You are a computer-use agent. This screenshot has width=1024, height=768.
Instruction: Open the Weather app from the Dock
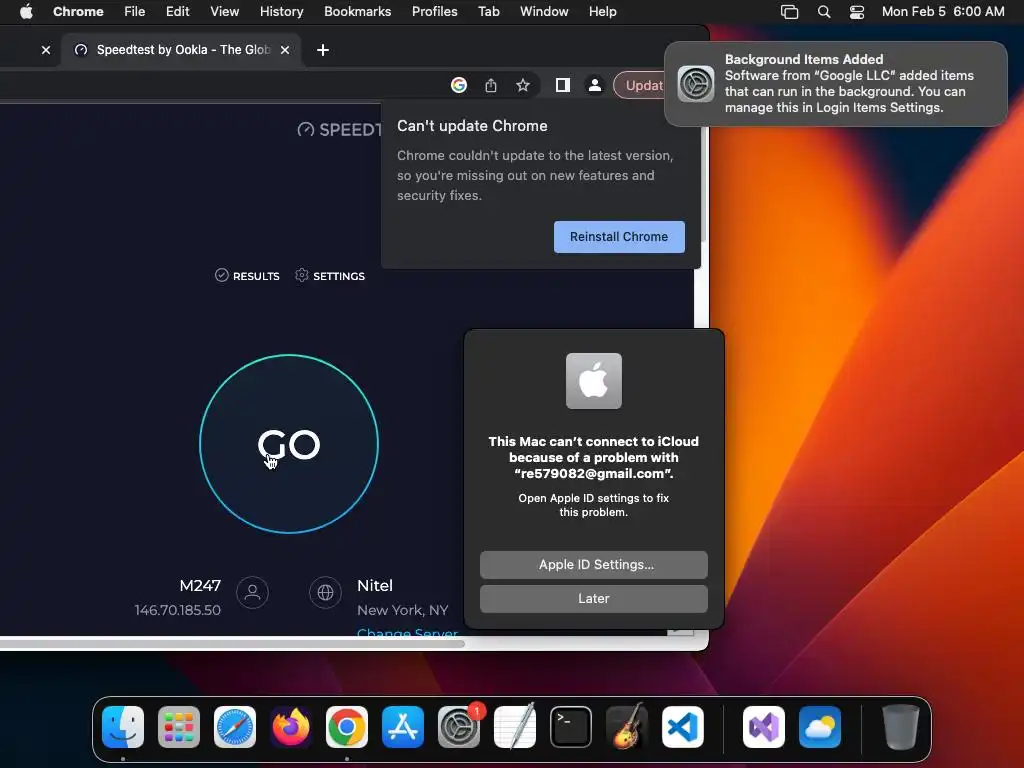820,727
